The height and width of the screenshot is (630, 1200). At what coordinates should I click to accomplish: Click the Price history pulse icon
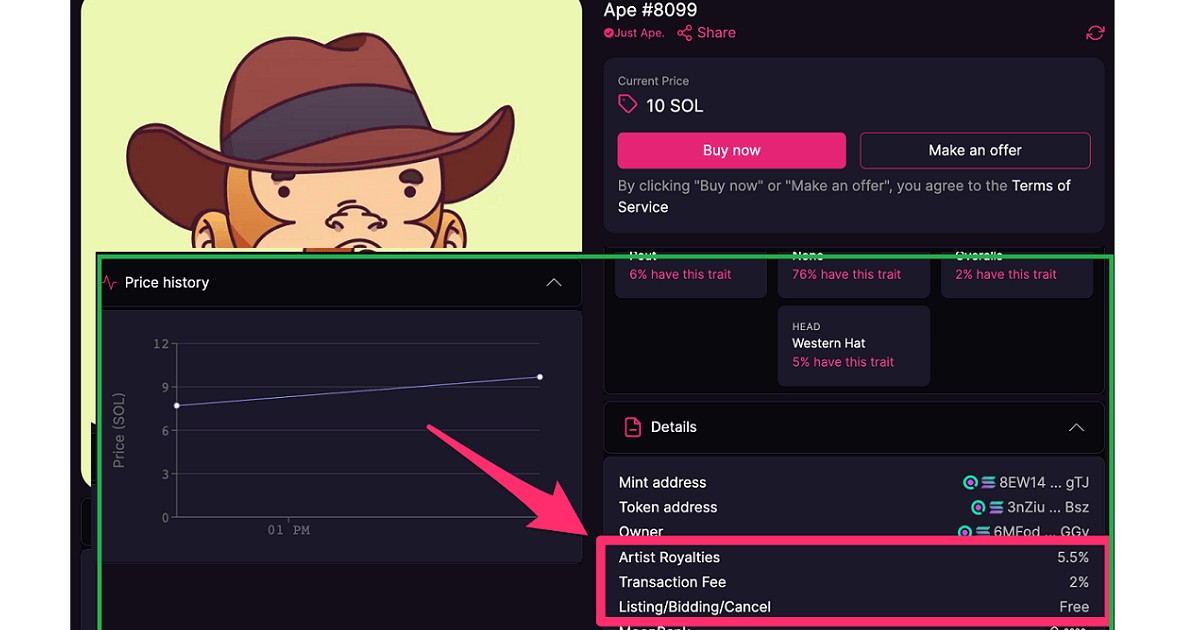tap(110, 283)
